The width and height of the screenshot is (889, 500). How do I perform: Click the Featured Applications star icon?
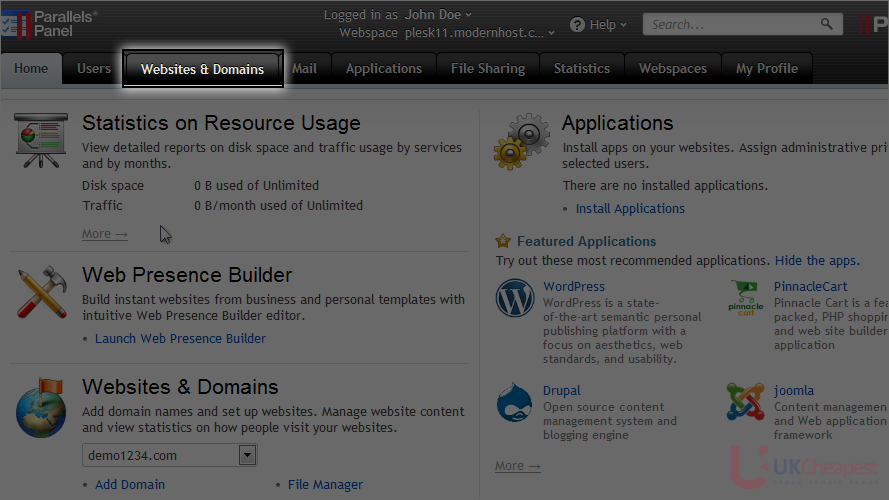tap(503, 241)
